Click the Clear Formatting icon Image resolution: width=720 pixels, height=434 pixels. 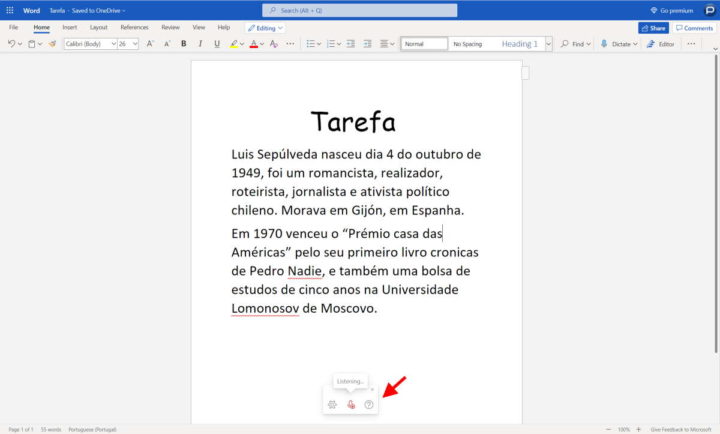pos(274,44)
